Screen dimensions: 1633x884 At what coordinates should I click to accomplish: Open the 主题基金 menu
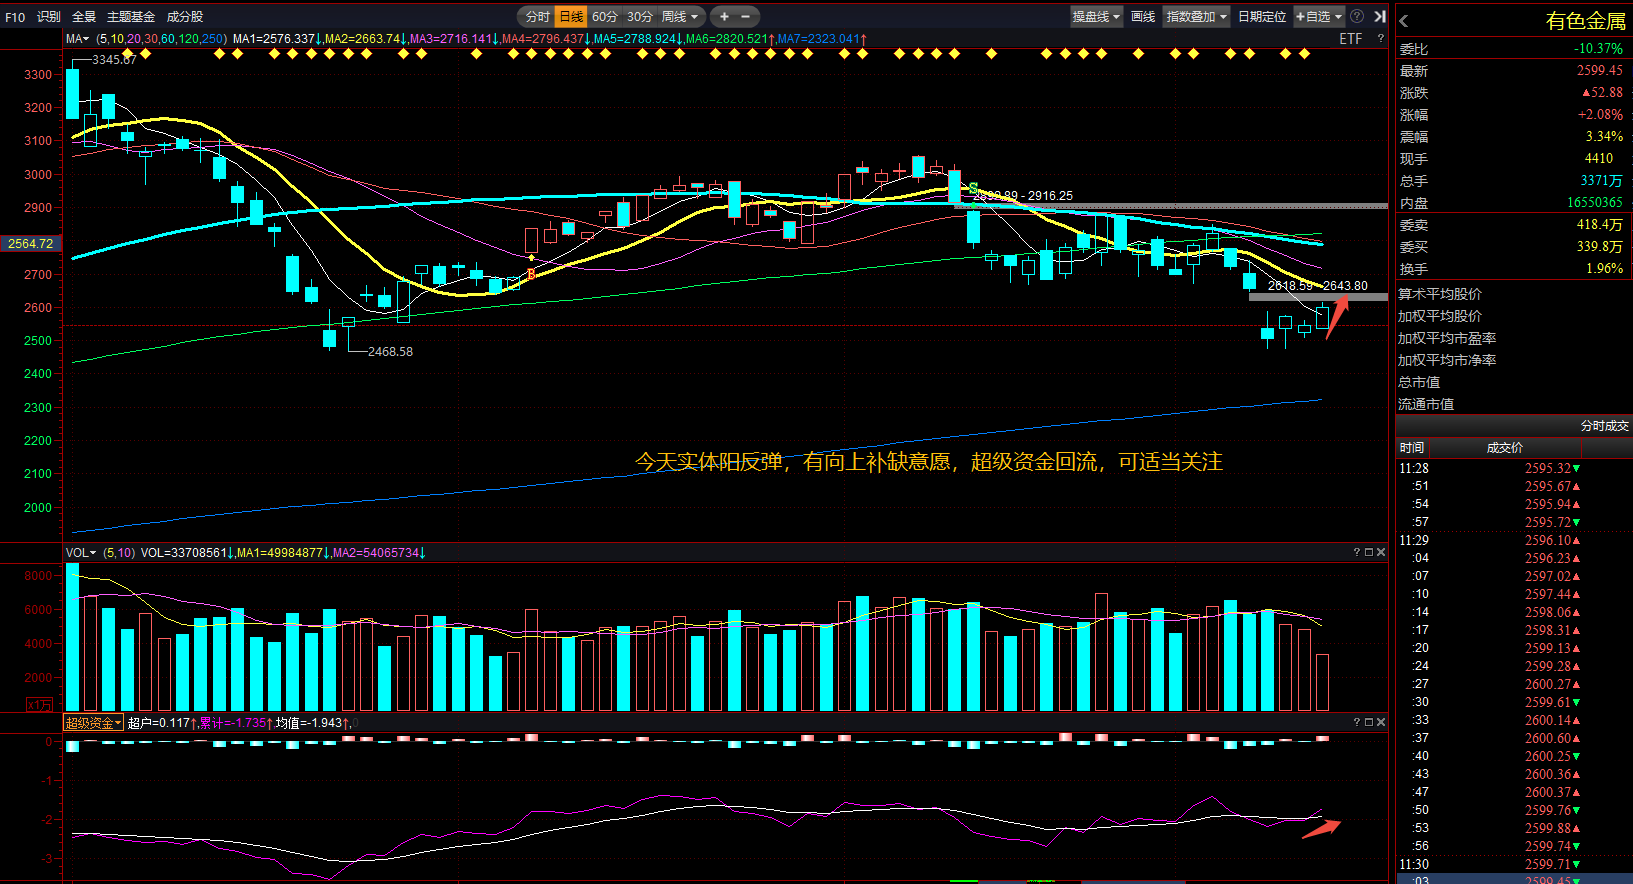pyautogui.click(x=131, y=17)
